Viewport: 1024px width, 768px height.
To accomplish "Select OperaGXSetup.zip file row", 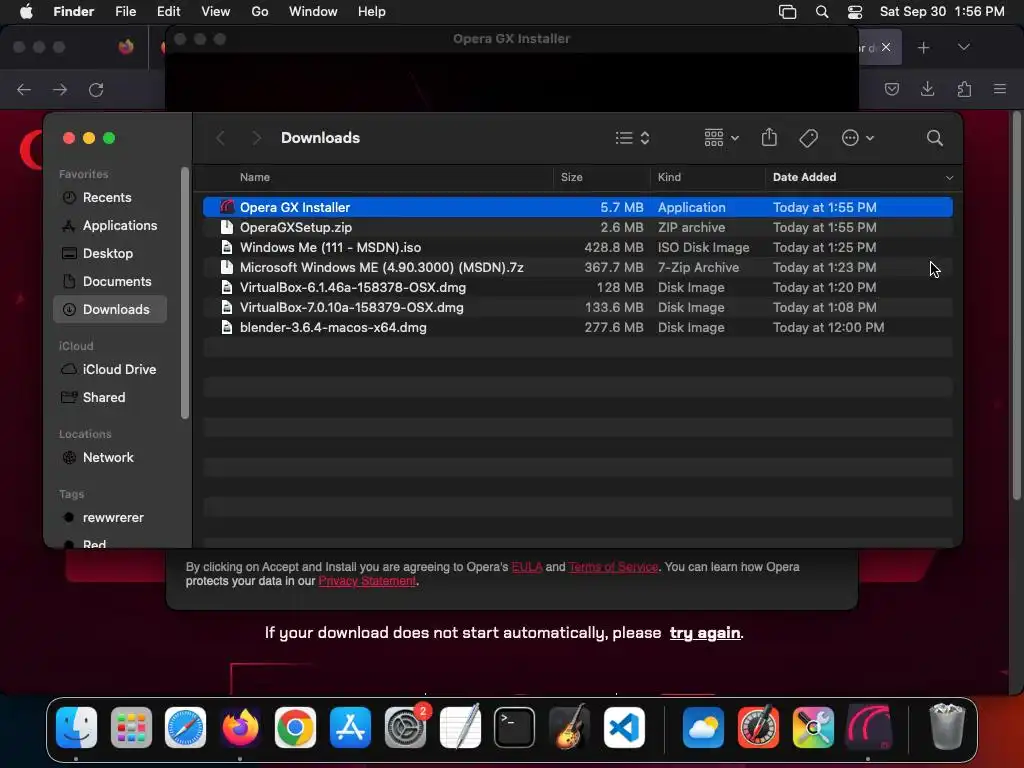I will pyautogui.click(x=577, y=227).
